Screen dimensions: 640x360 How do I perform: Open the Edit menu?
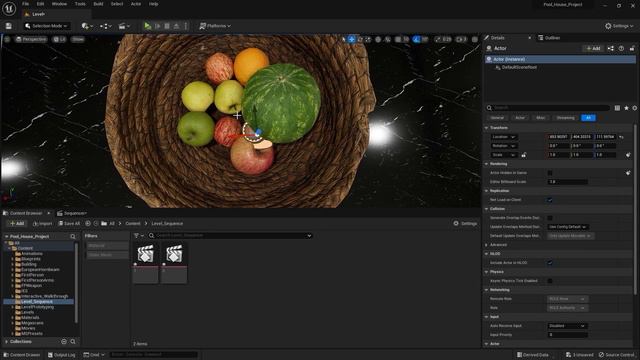click(40, 4)
